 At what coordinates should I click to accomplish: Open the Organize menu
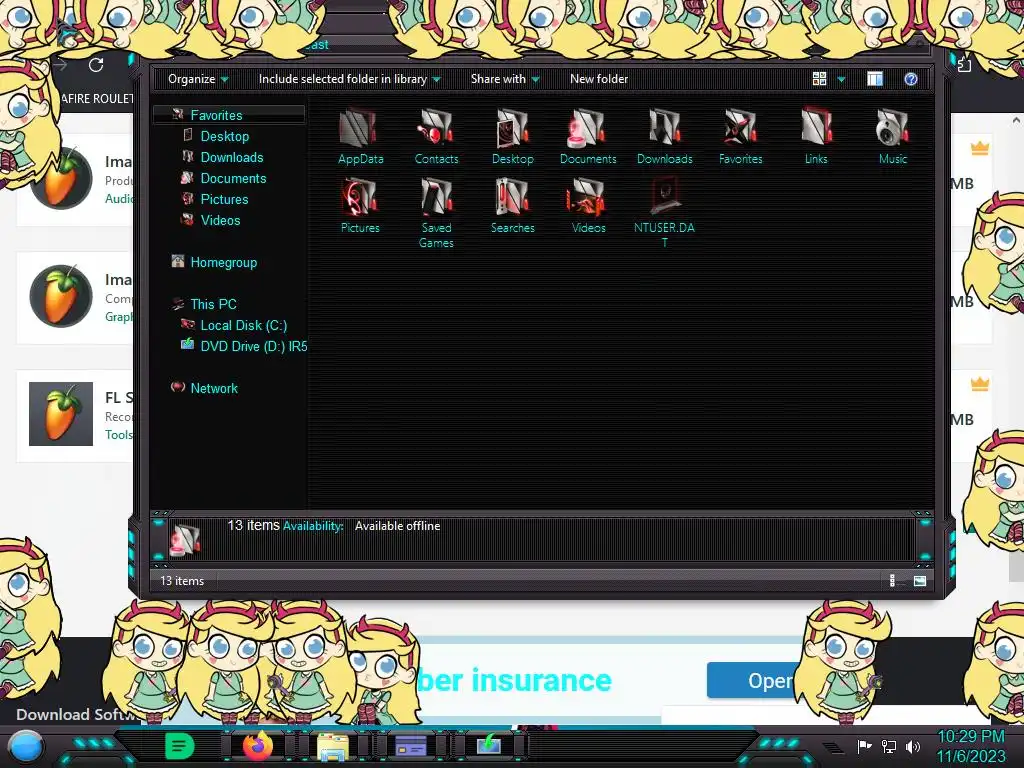click(x=198, y=79)
